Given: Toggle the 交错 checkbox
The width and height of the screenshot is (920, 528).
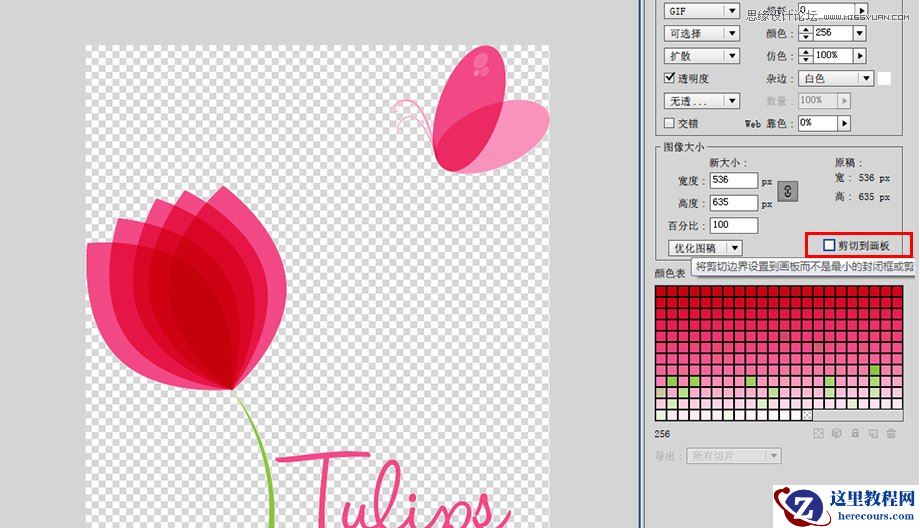Looking at the screenshot, I should pyautogui.click(x=670, y=123).
